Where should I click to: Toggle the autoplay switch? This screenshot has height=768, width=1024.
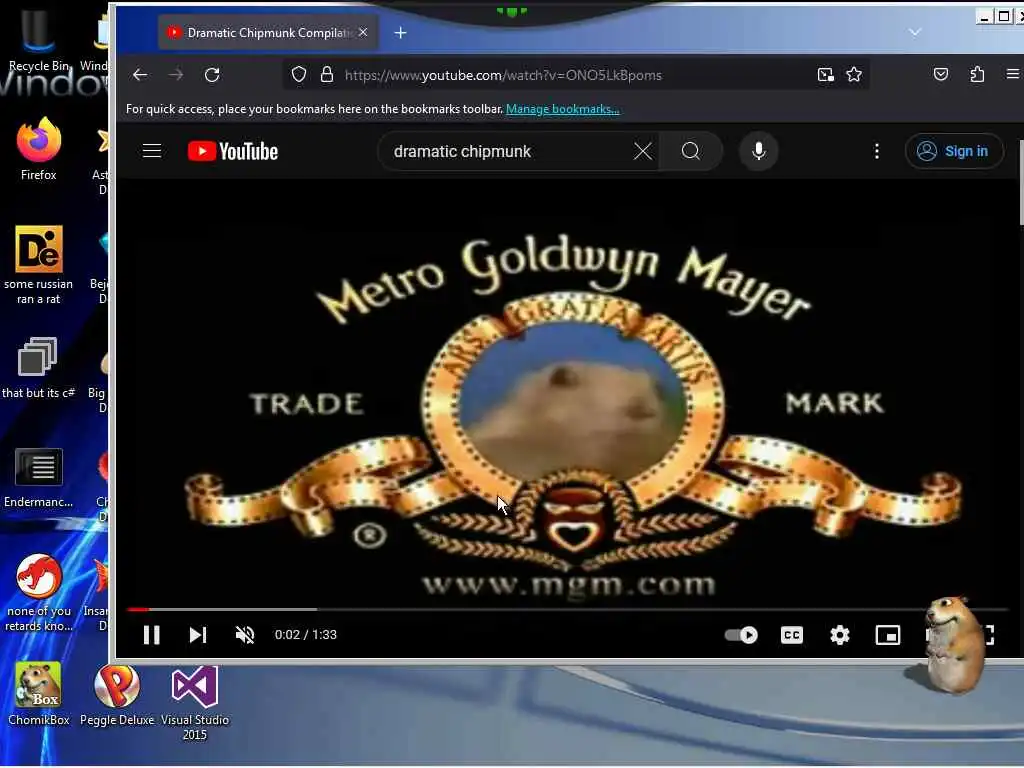741,635
